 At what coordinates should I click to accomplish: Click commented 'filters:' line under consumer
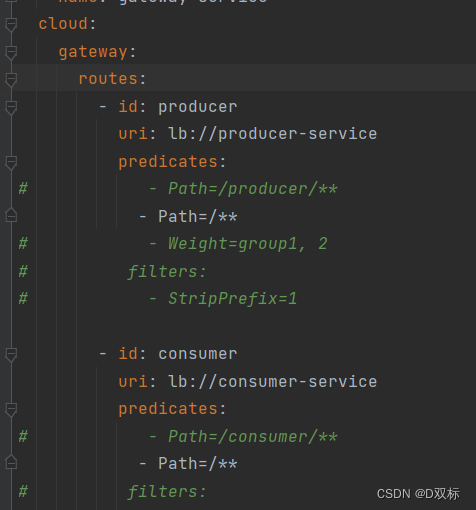167,492
